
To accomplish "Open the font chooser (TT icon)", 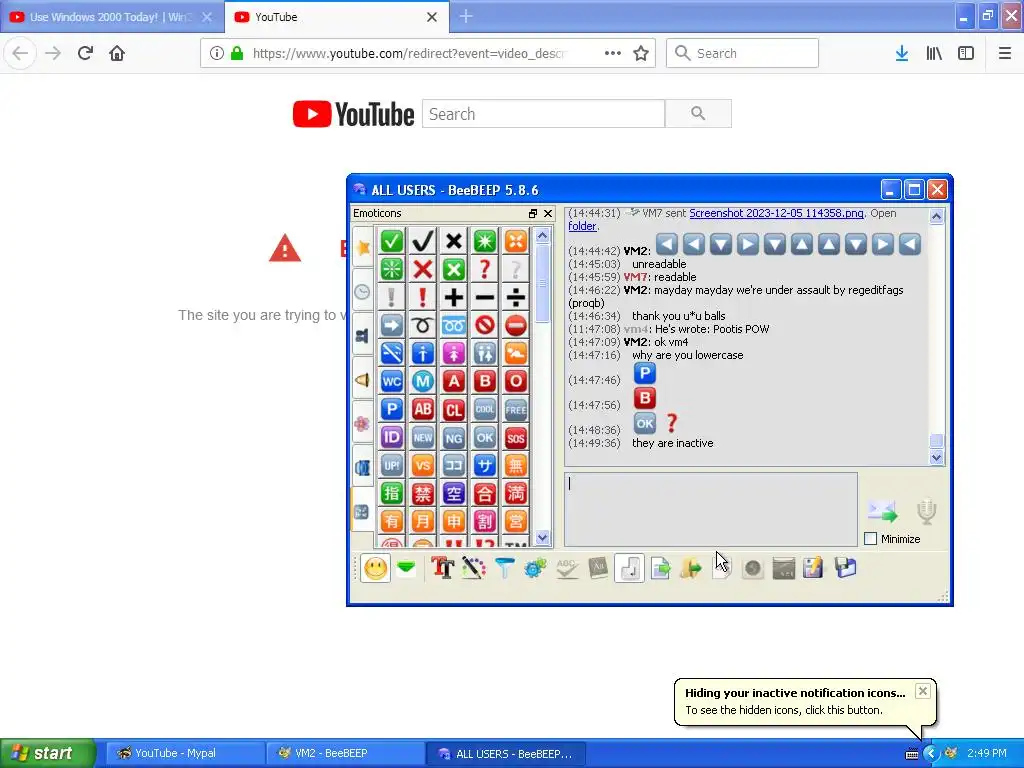I will tap(442, 568).
